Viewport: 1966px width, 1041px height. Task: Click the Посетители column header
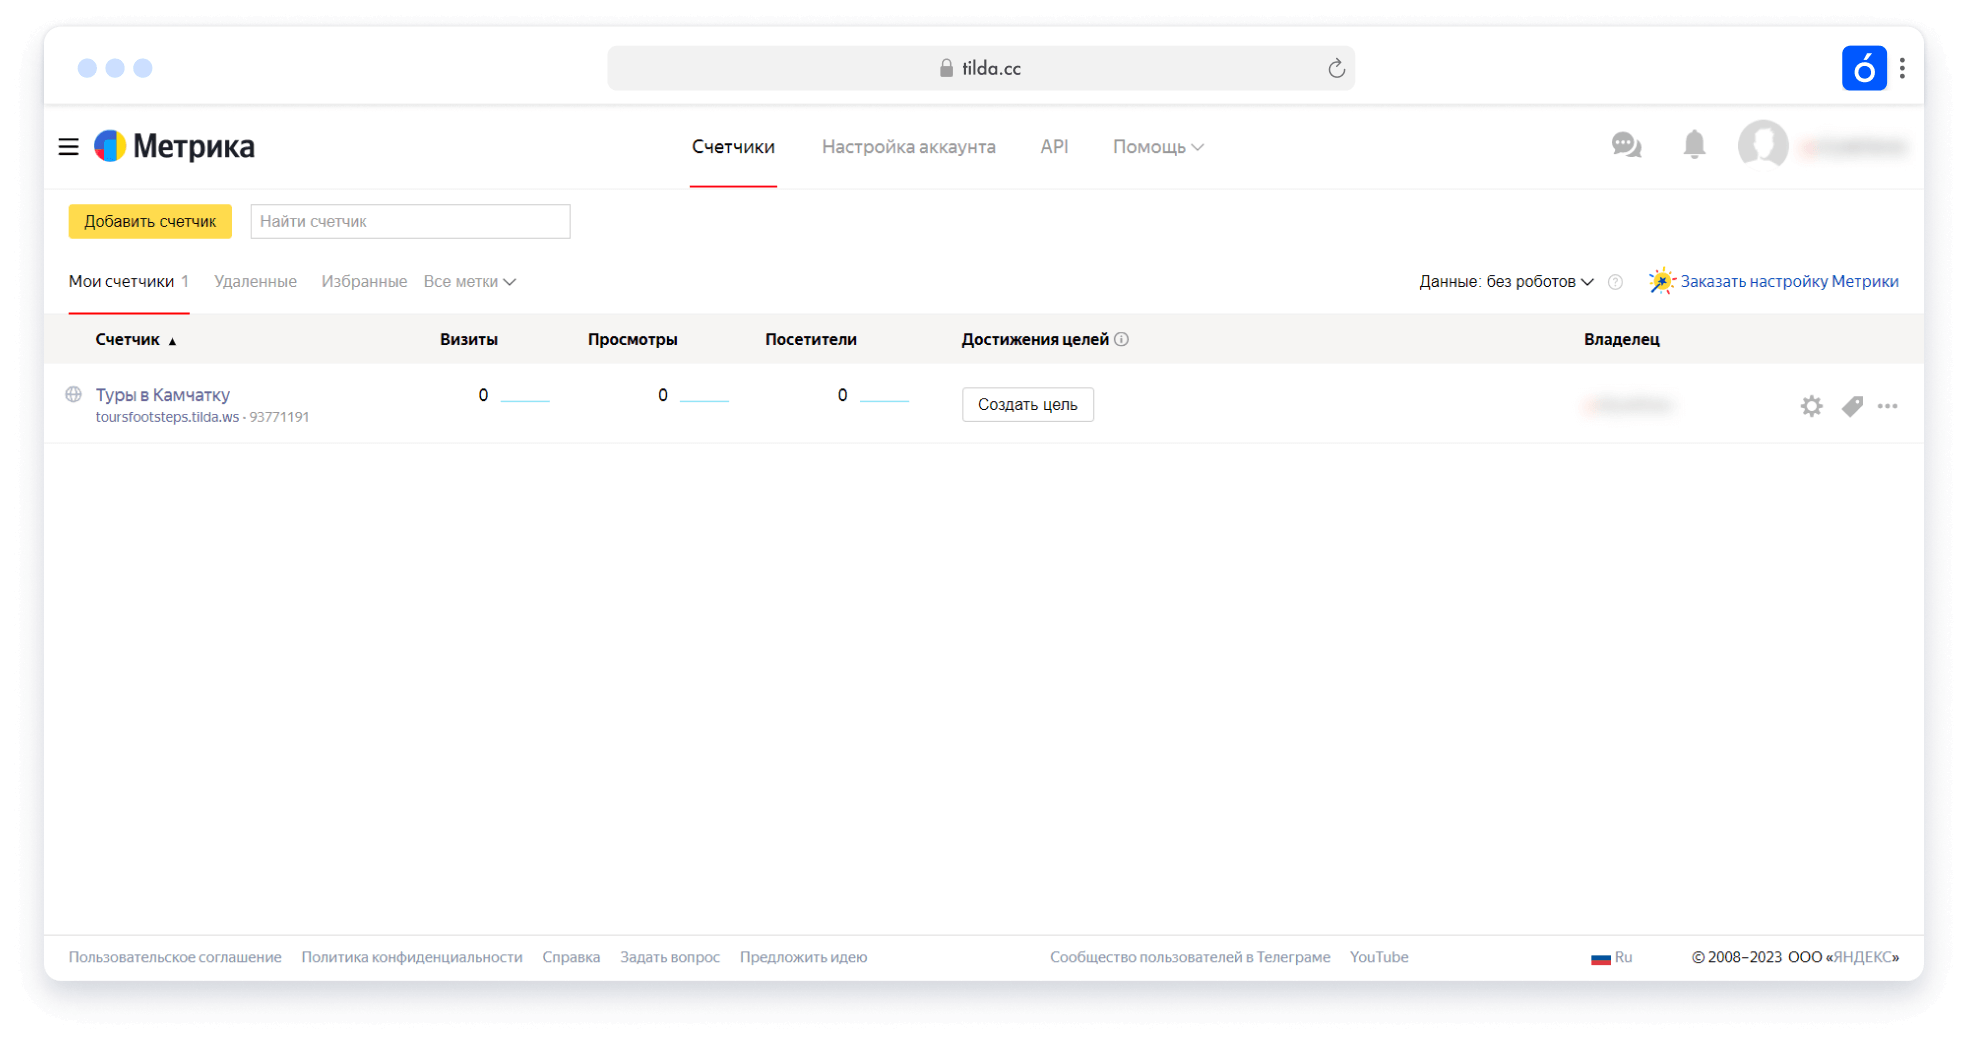coord(810,339)
